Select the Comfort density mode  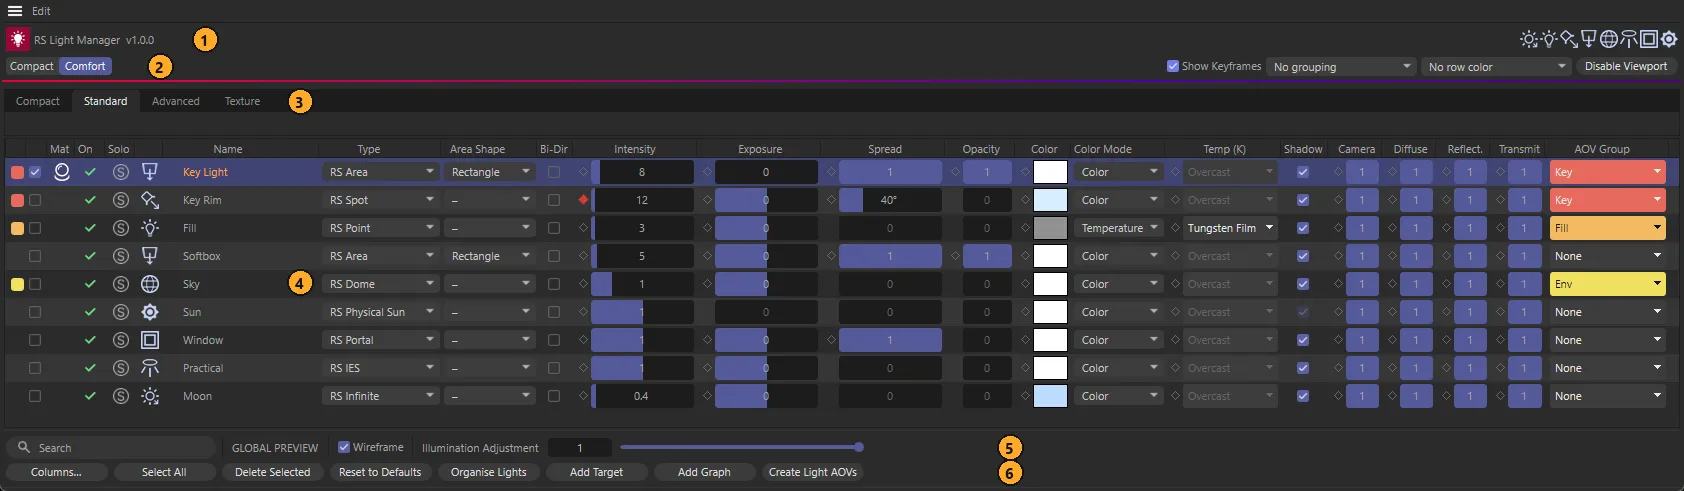[x=85, y=66]
